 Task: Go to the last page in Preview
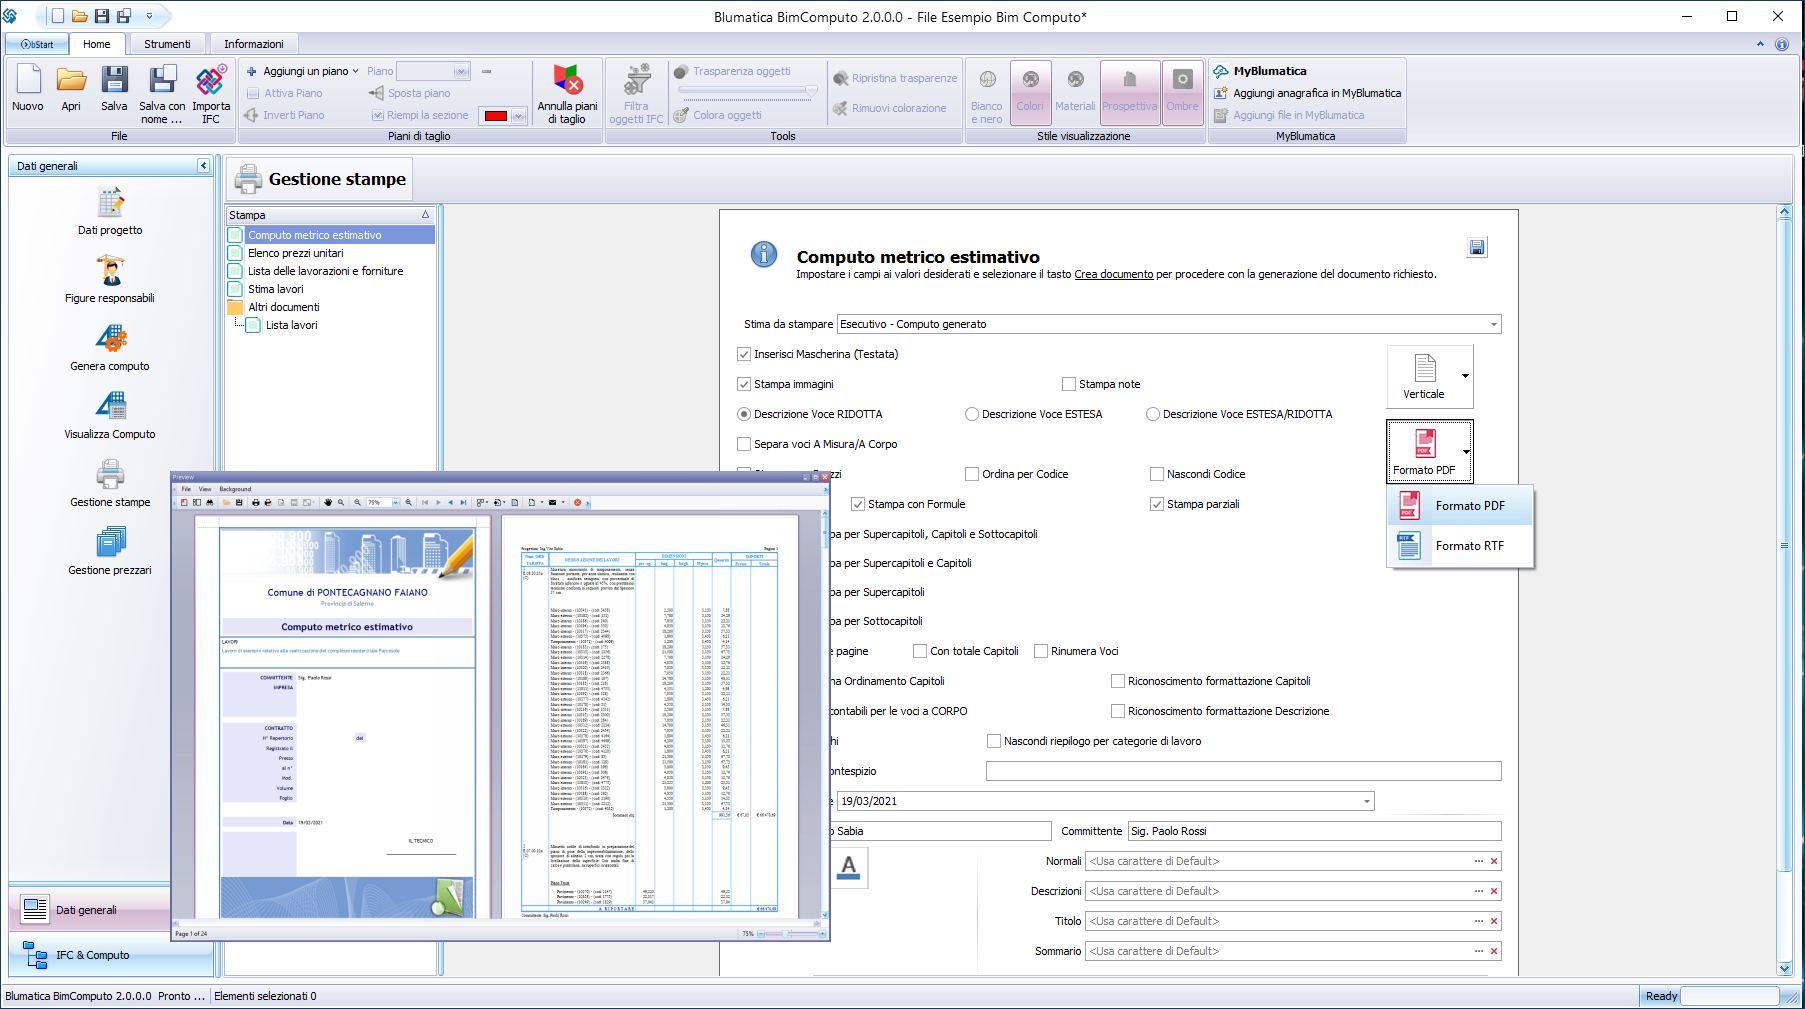(463, 502)
